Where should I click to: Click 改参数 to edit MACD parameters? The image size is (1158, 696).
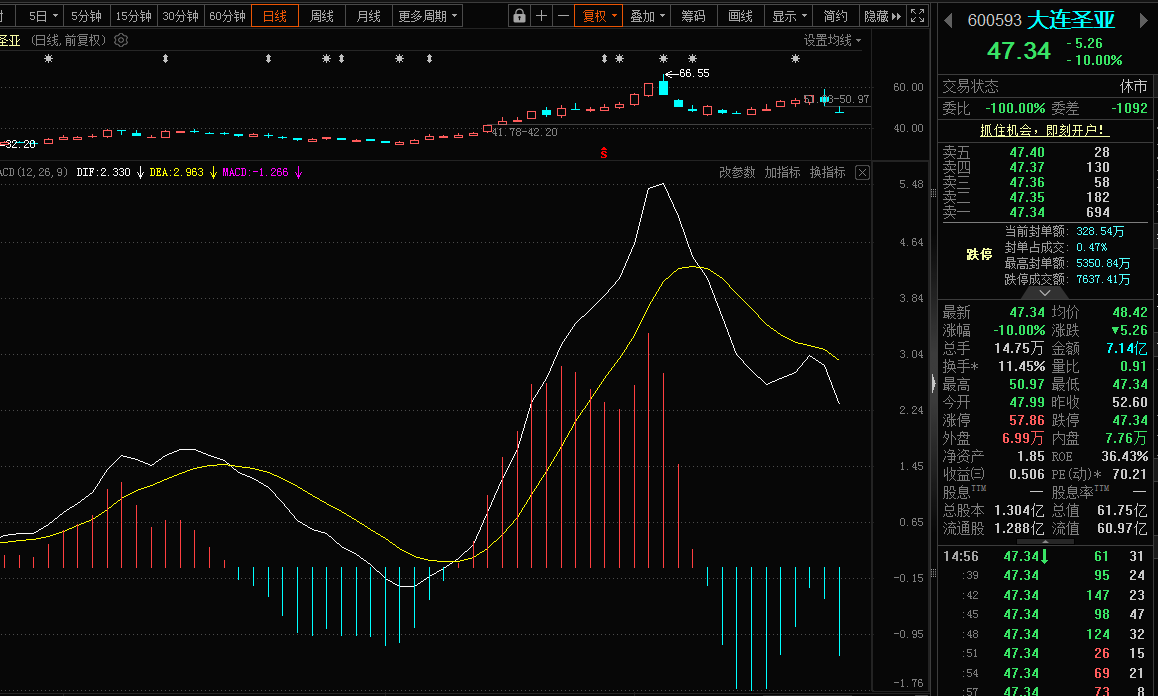[737, 173]
